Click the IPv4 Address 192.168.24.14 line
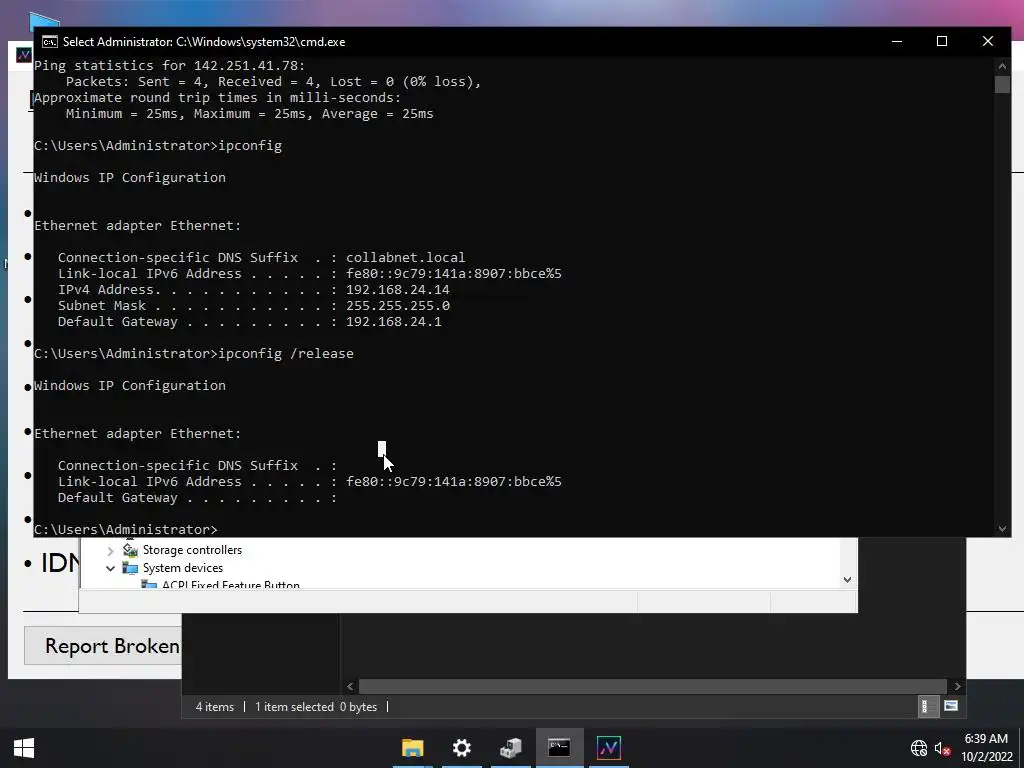Image resolution: width=1024 pixels, height=768 pixels. (x=253, y=289)
